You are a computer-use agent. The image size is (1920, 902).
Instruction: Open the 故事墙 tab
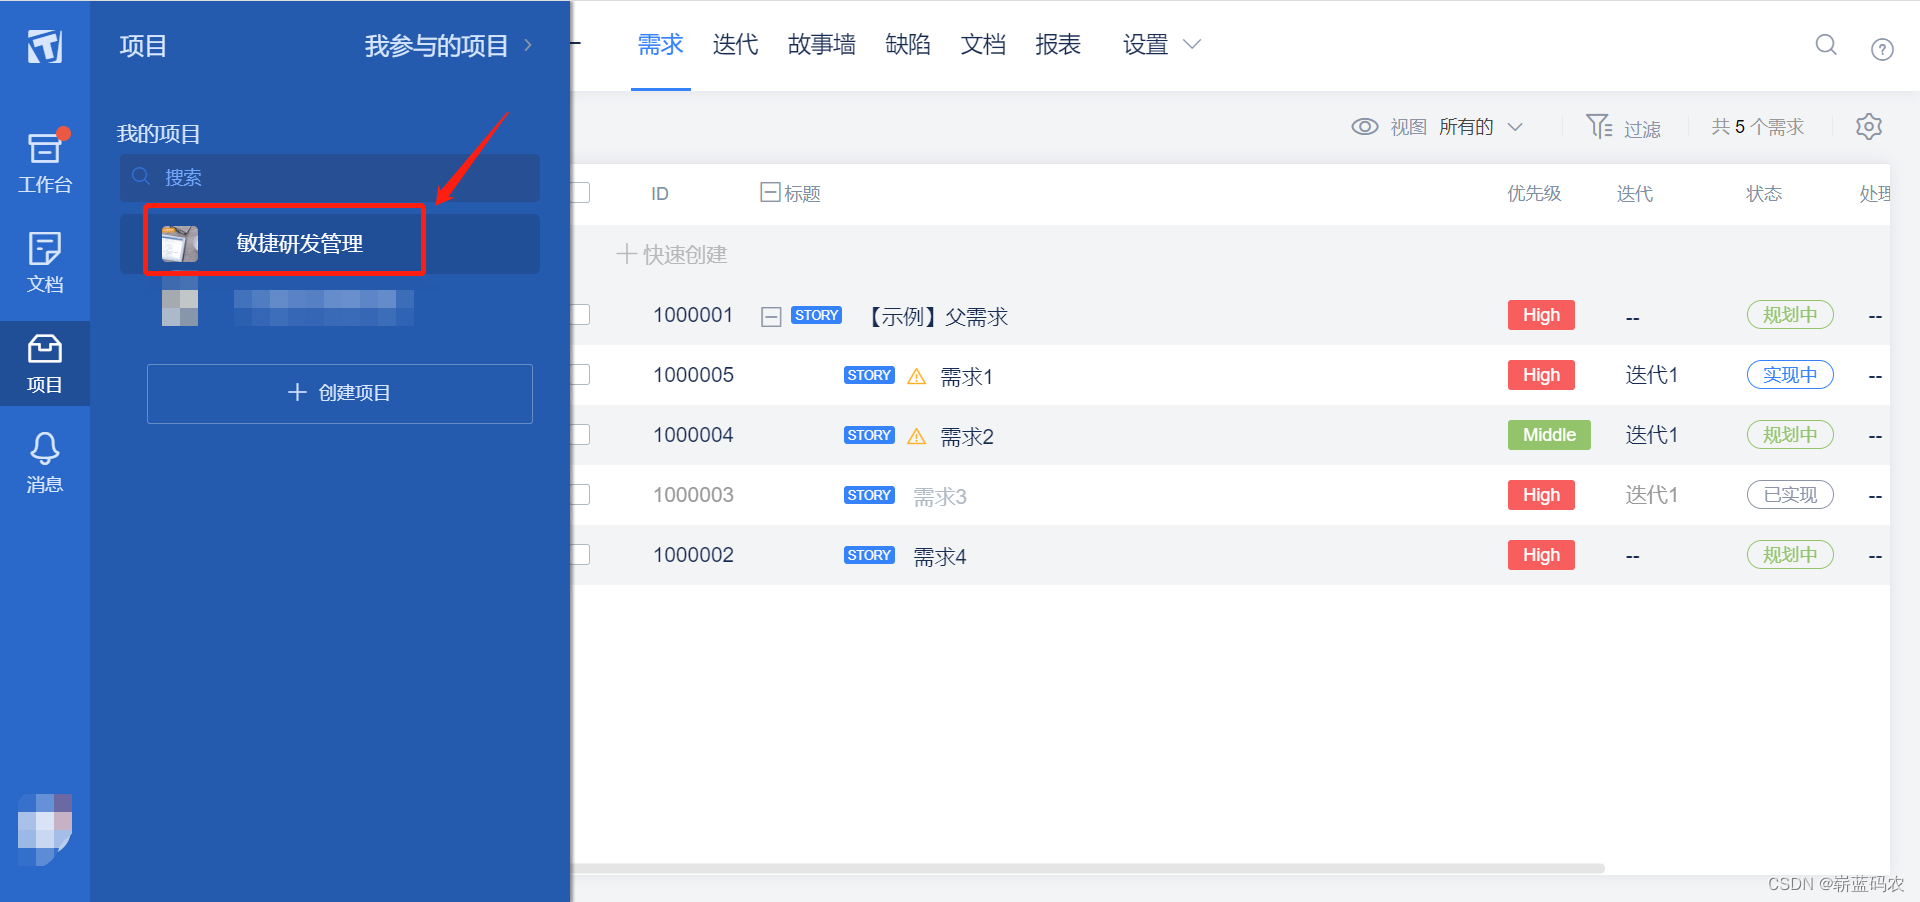click(x=822, y=44)
